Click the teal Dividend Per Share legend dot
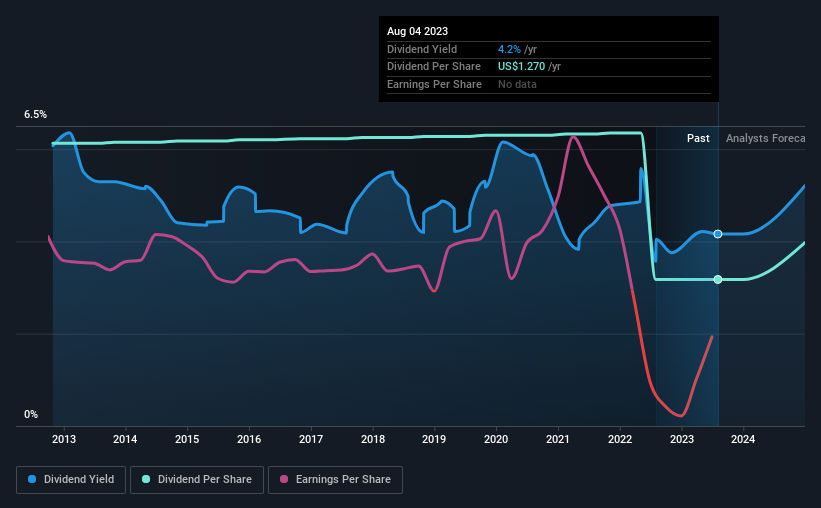 (146, 479)
